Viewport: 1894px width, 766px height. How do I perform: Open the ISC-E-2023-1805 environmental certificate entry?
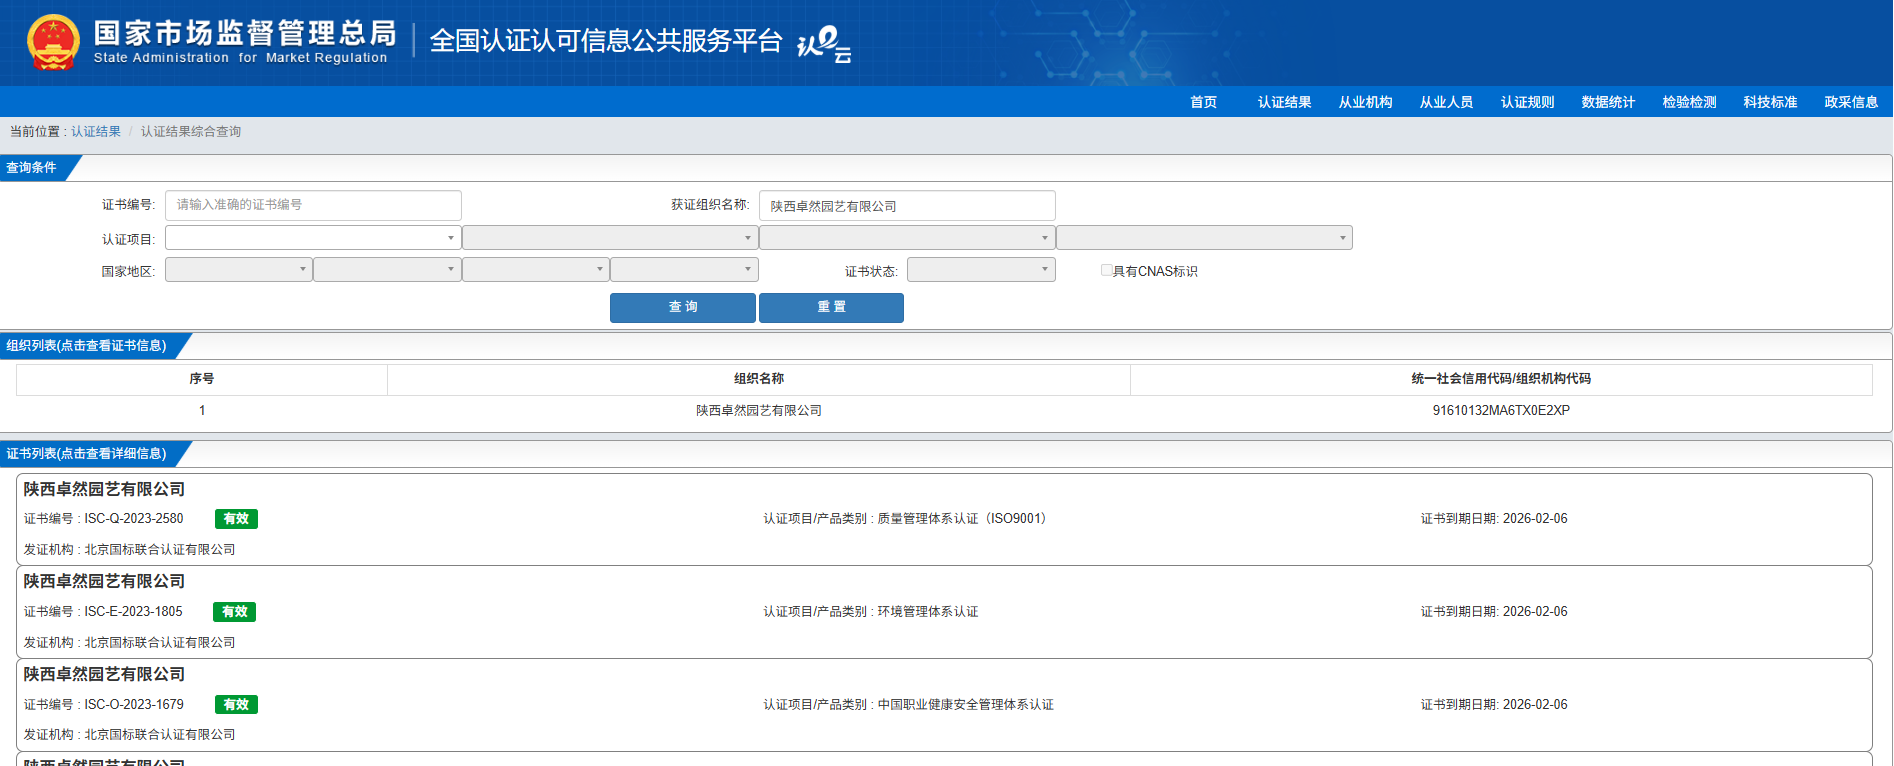point(134,612)
